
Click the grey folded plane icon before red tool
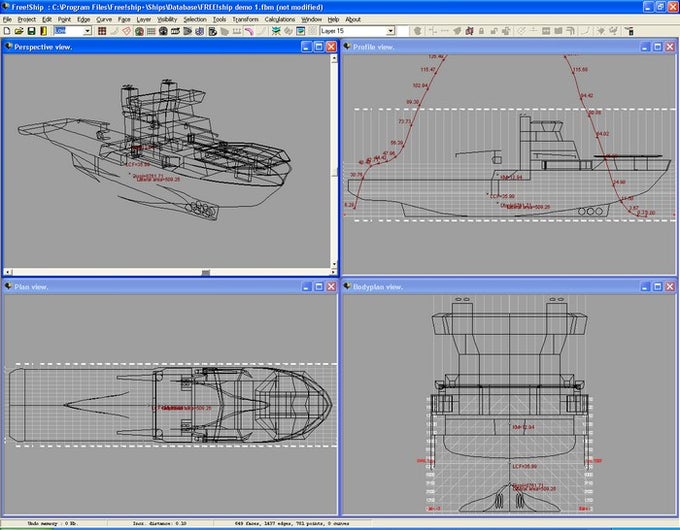coord(458,31)
